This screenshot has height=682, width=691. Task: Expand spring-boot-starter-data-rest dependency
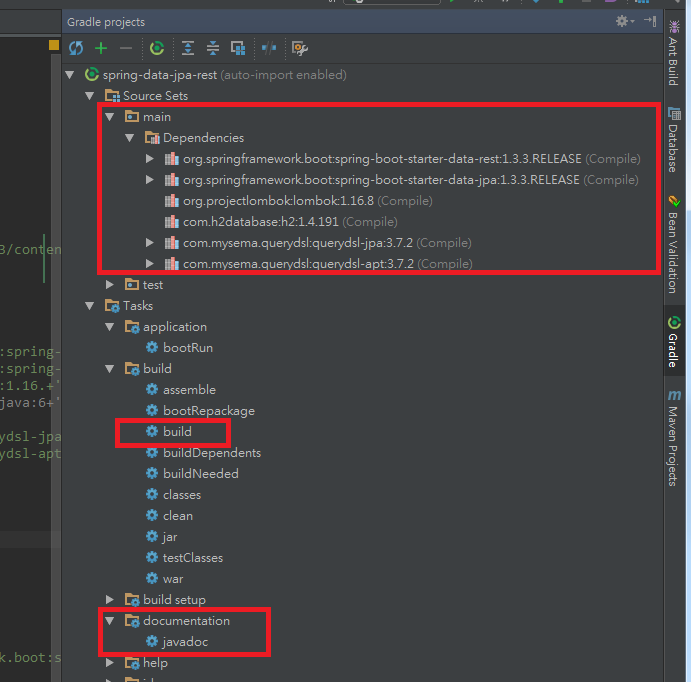tap(150, 159)
